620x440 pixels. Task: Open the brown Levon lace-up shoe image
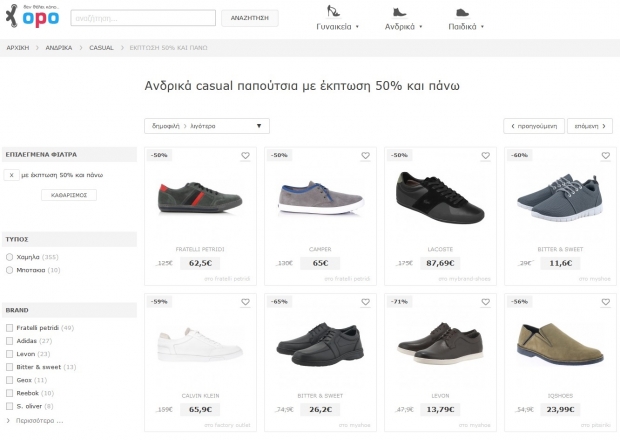(440, 343)
